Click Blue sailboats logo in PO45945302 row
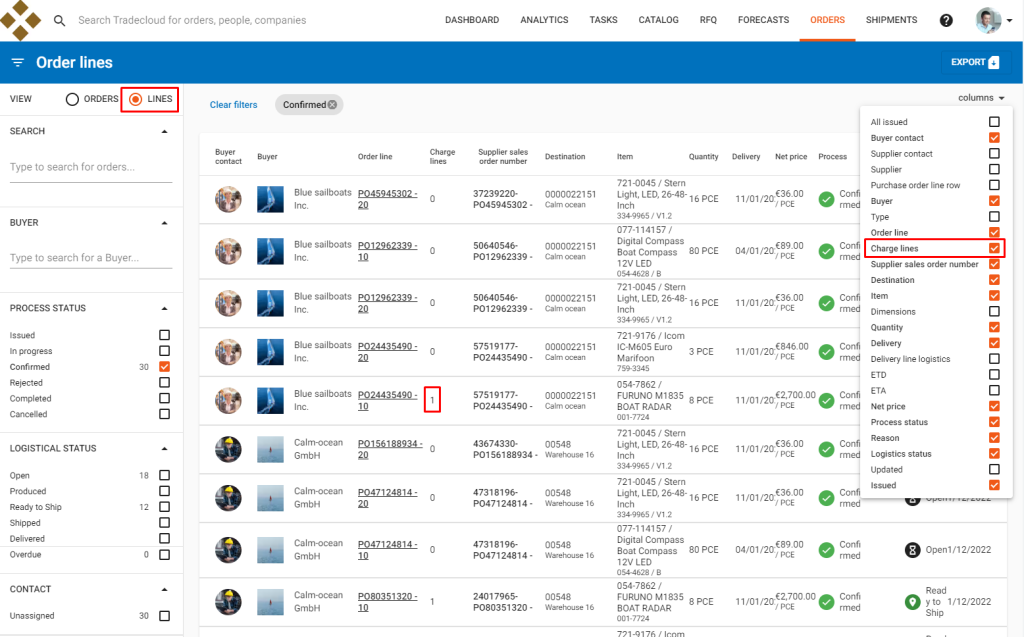The width and height of the screenshot is (1024, 637). pyautogui.click(x=270, y=199)
